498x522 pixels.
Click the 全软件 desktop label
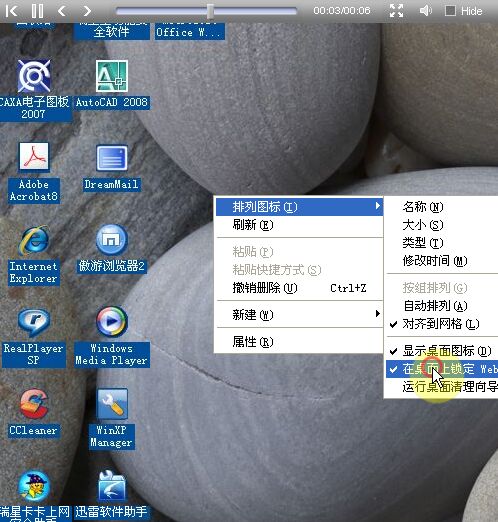pos(111,32)
